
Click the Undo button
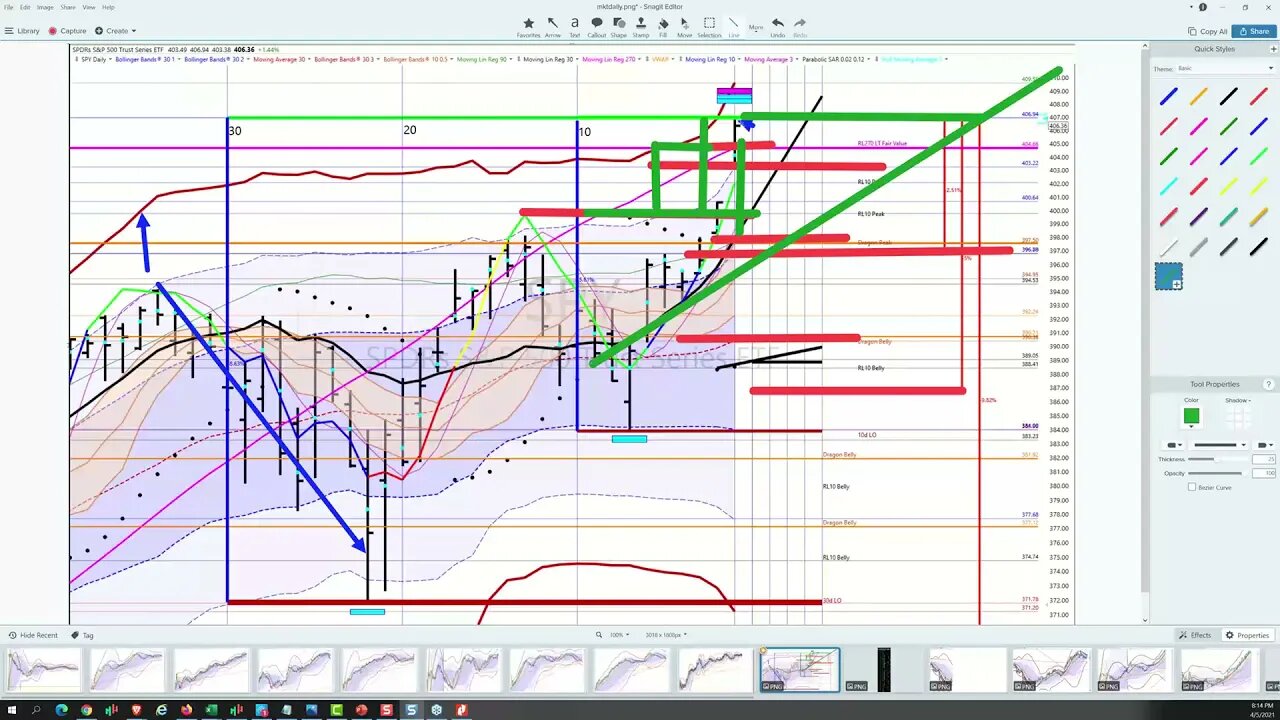(777, 27)
